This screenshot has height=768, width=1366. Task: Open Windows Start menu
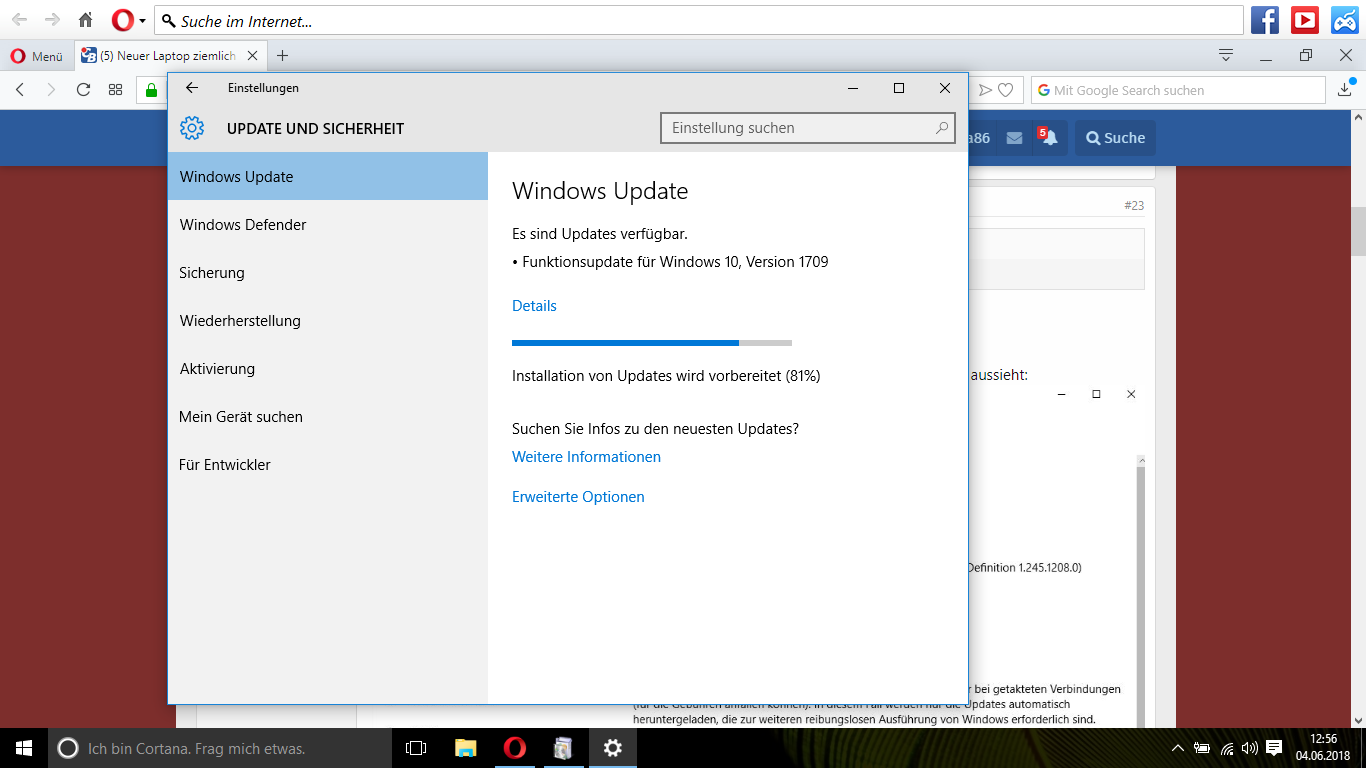click(x=24, y=748)
